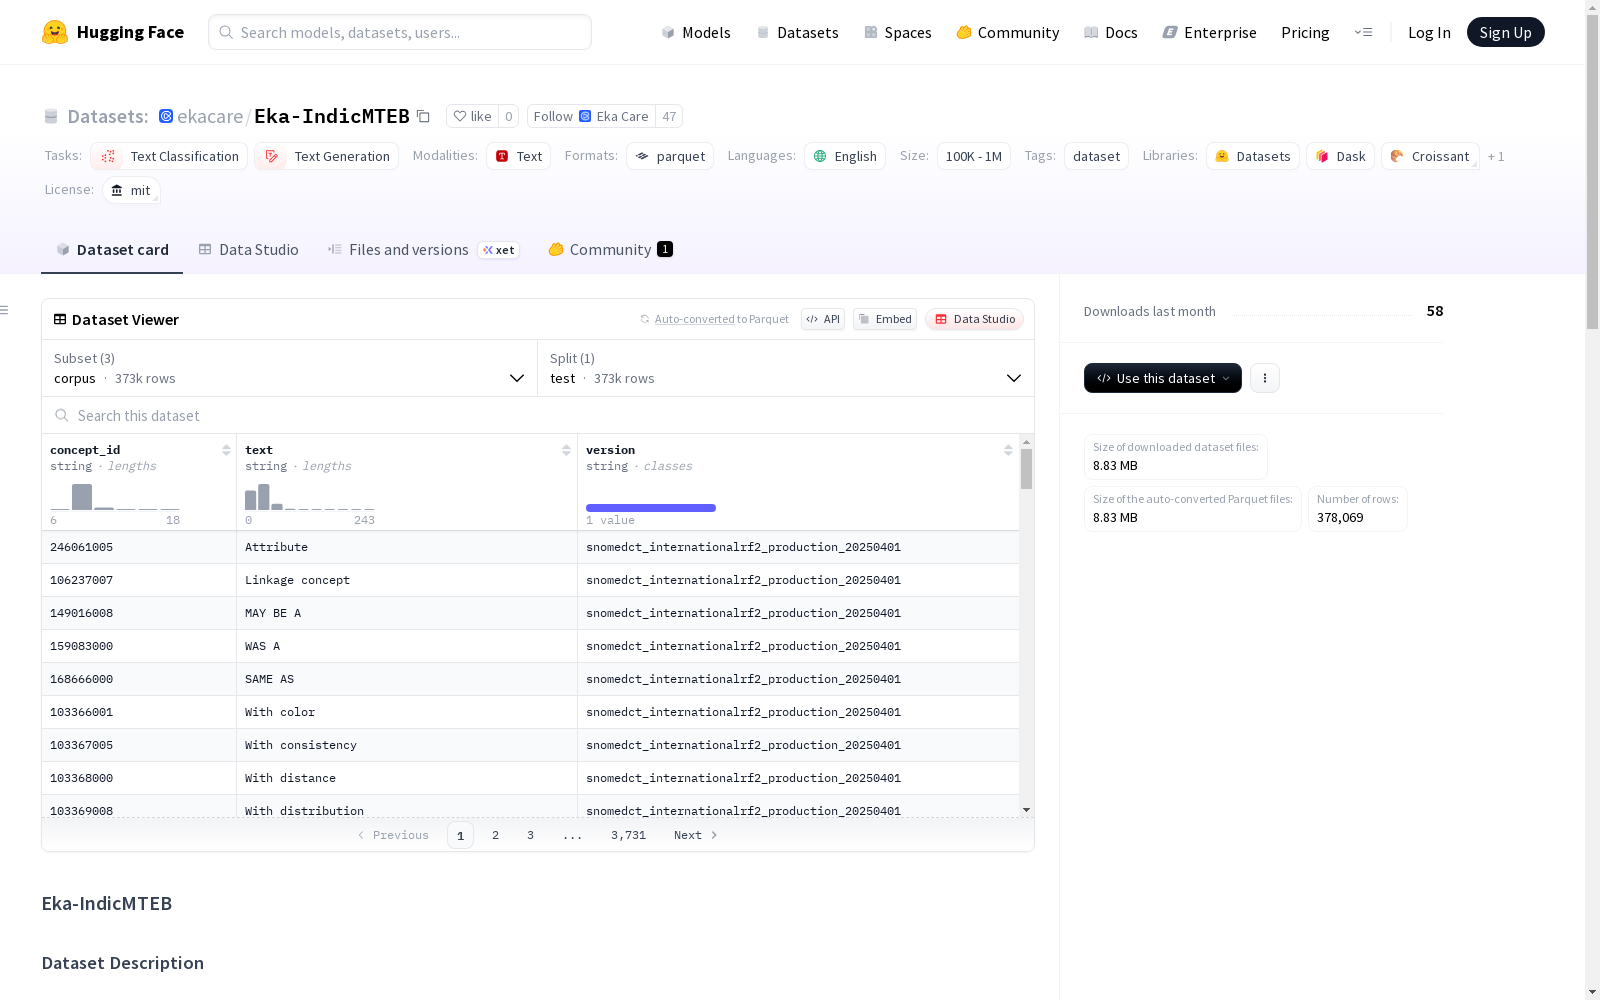Open Docs from the top navigation
The height and width of the screenshot is (1000, 1600).
1111,32
